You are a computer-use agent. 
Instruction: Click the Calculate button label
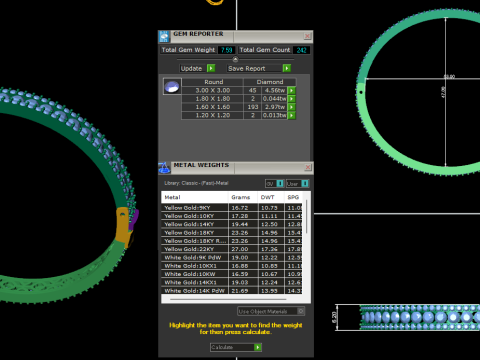pos(222,347)
